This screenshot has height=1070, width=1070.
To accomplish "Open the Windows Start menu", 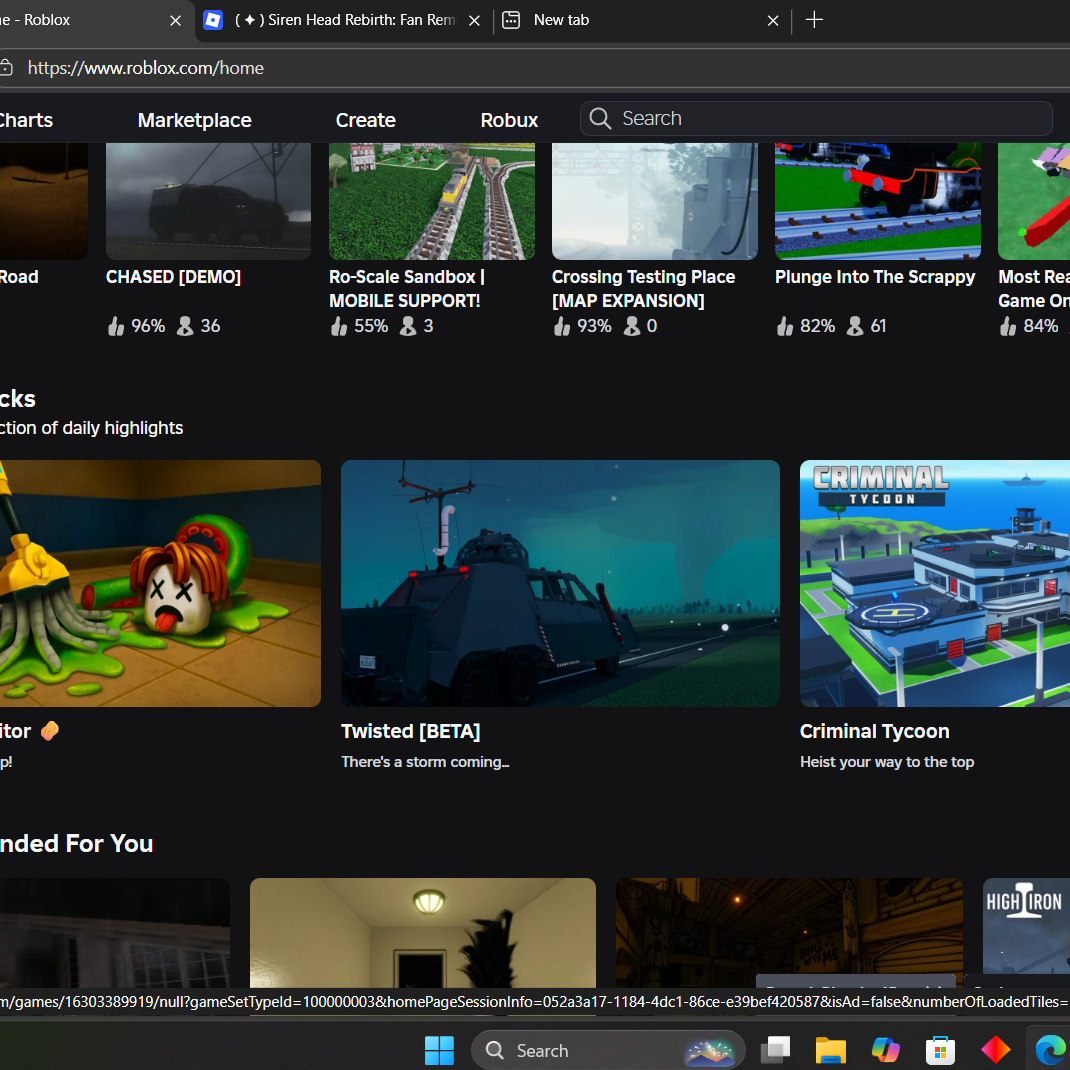I will point(439,1050).
